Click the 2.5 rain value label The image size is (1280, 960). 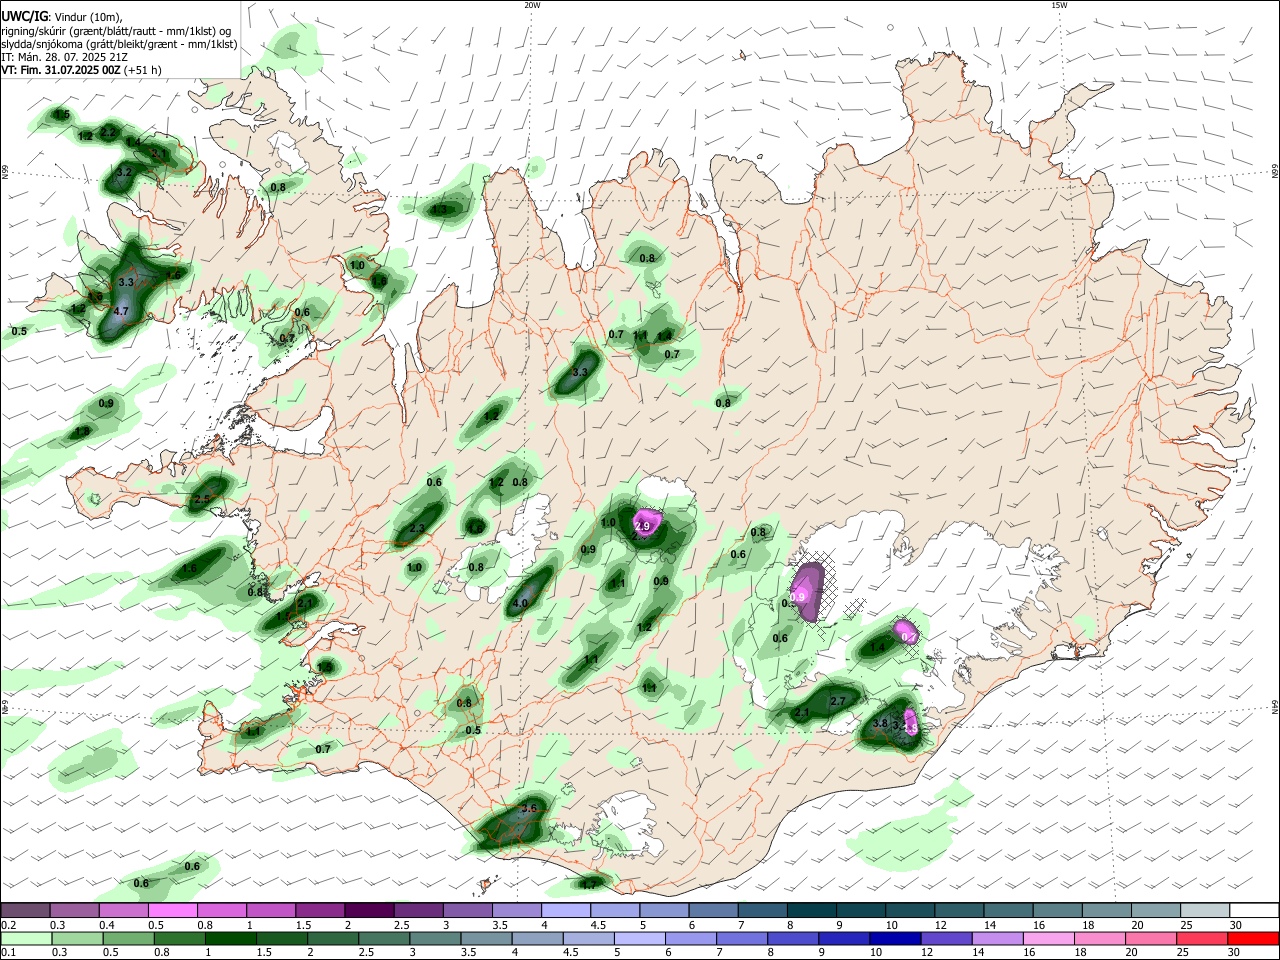pos(201,499)
